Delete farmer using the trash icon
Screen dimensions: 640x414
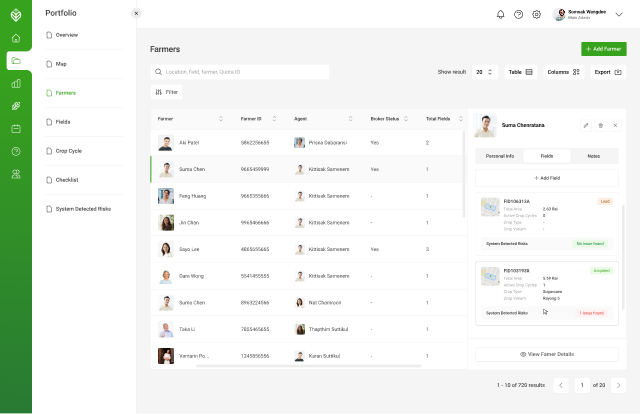coord(600,125)
